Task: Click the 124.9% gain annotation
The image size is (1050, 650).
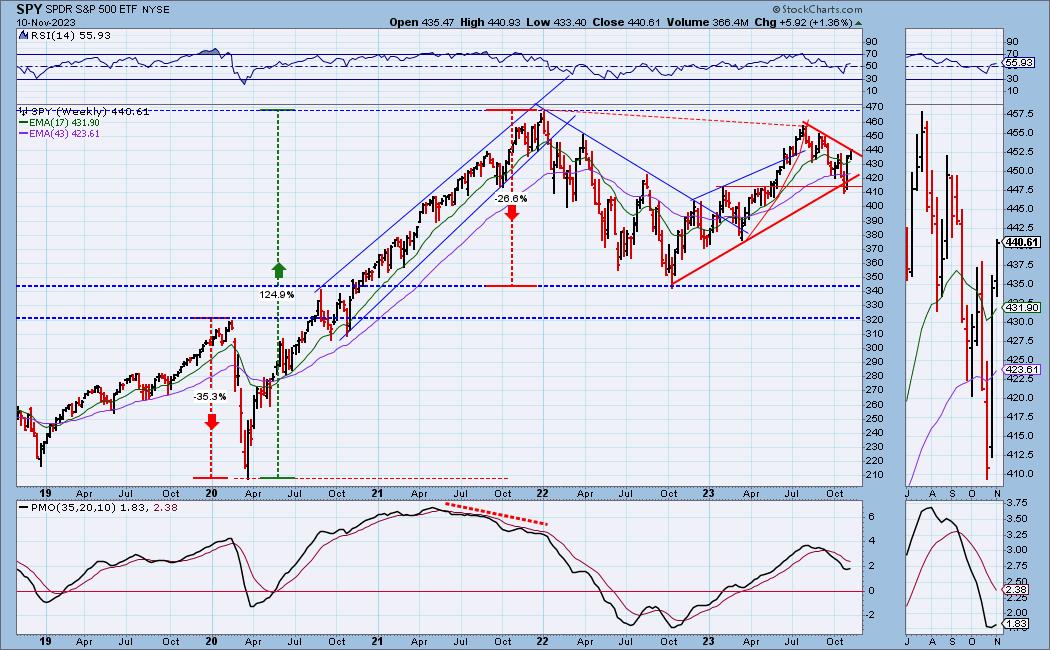Action: point(277,294)
